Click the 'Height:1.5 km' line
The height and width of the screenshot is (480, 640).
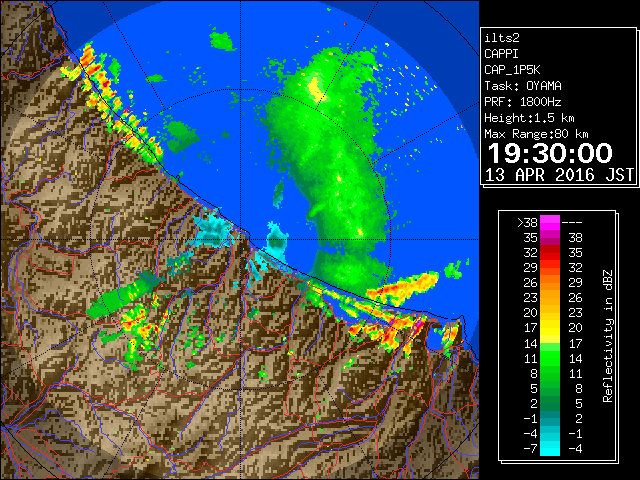[x=529, y=118]
